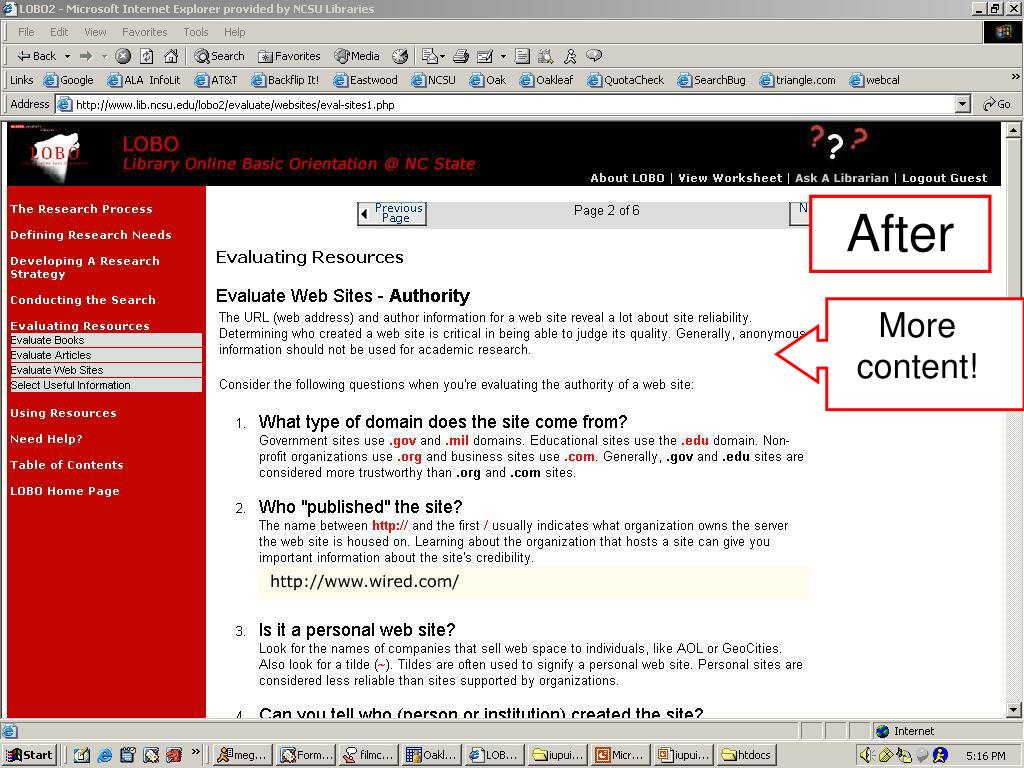Open the Ask A Librarian link

[842, 178]
